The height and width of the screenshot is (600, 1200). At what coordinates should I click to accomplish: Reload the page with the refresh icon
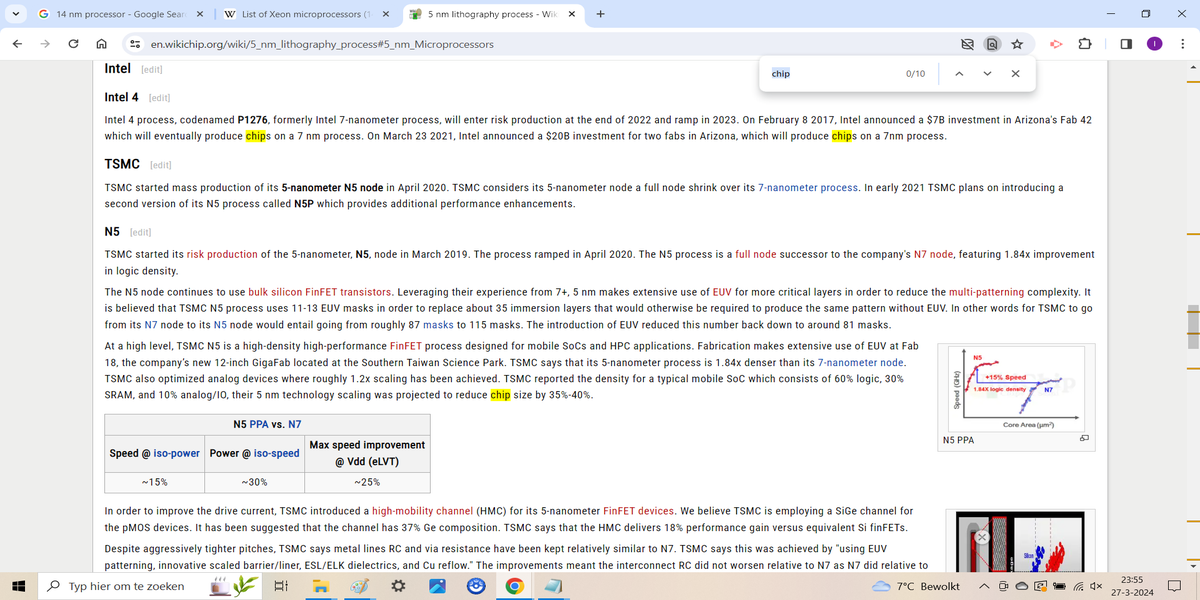point(74,44)
